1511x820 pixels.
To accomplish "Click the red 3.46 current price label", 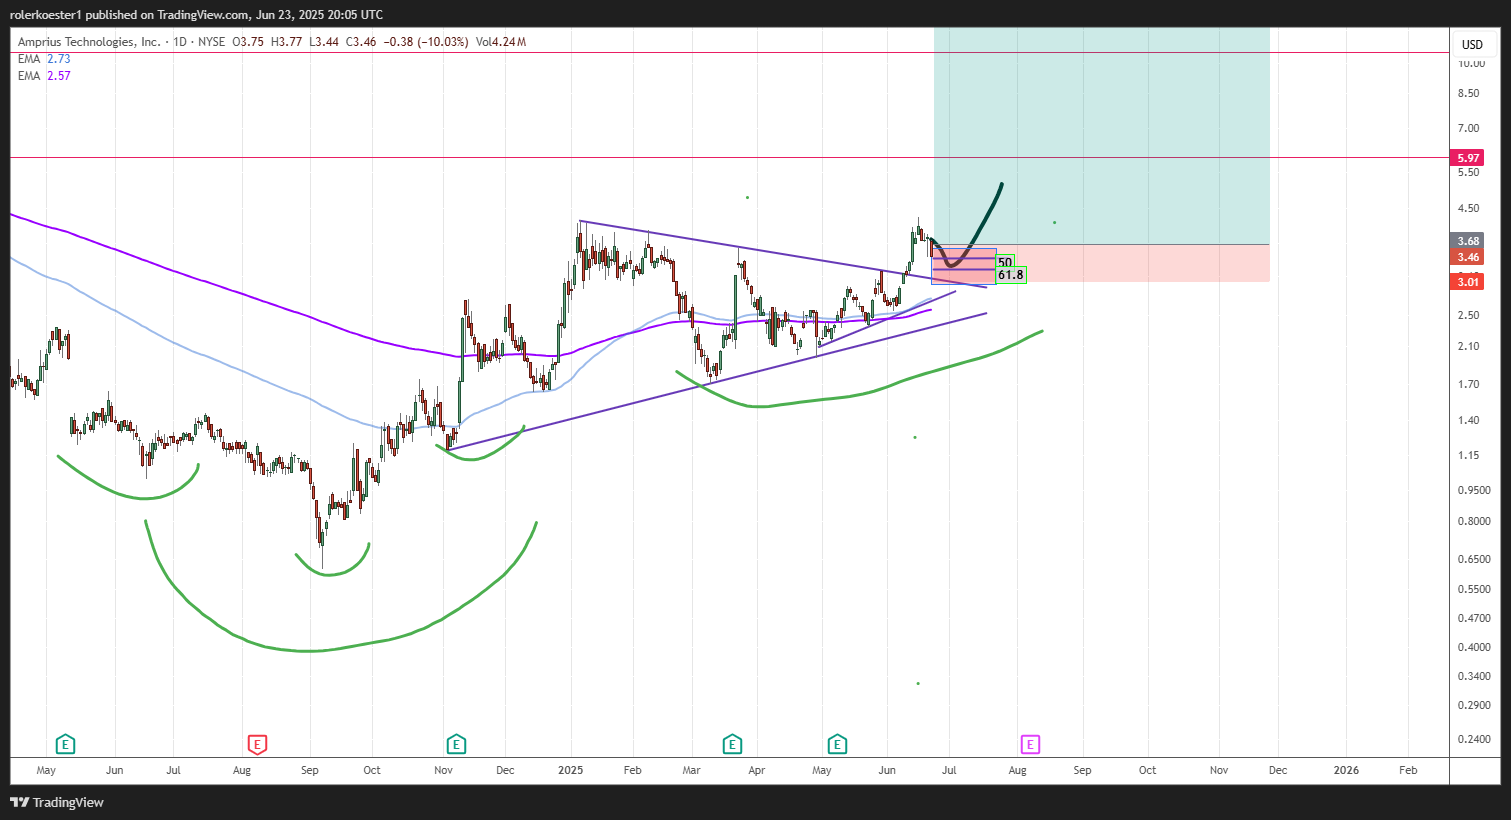I will (x=1468, y=257).
